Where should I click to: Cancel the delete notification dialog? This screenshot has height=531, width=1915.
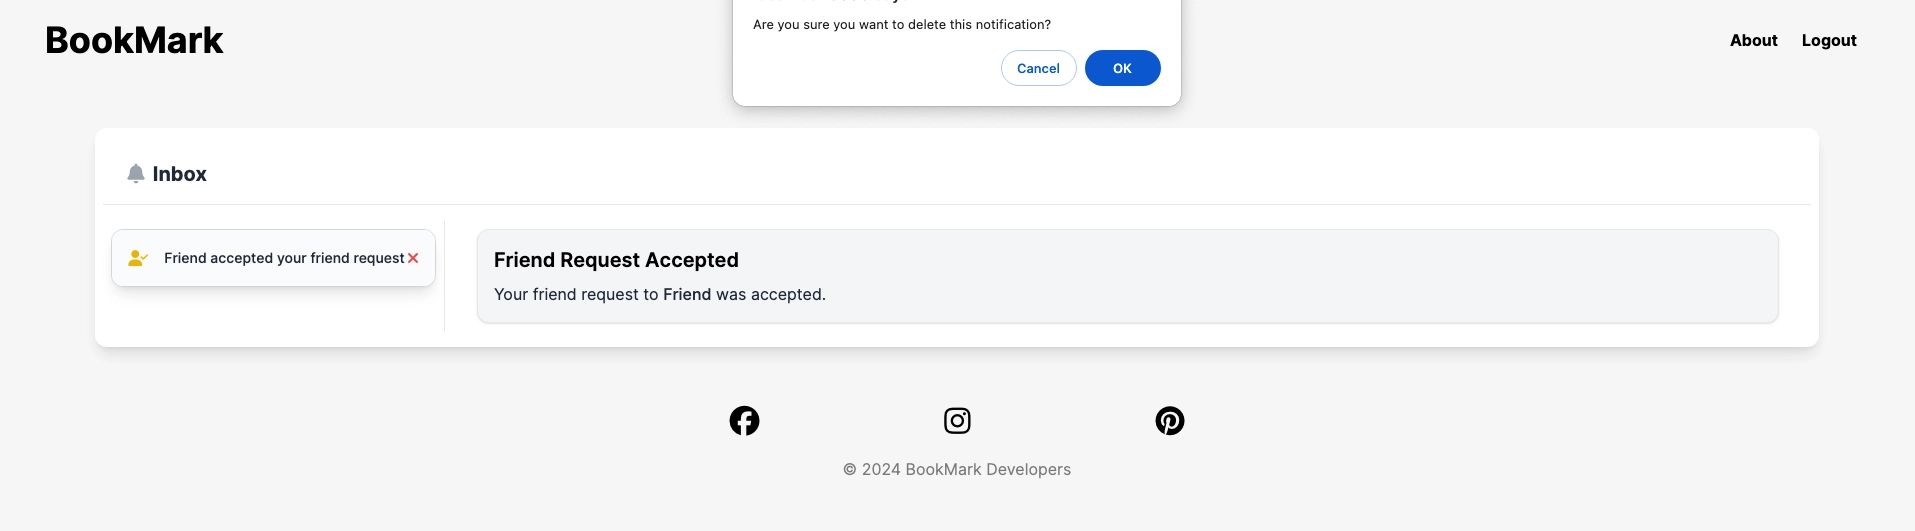(1038, 68)
